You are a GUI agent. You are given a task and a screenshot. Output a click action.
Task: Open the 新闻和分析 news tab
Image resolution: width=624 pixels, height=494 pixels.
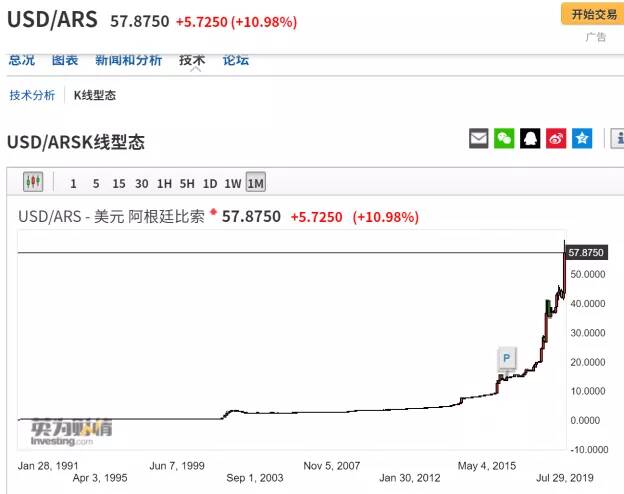click(x=129, y=60)
